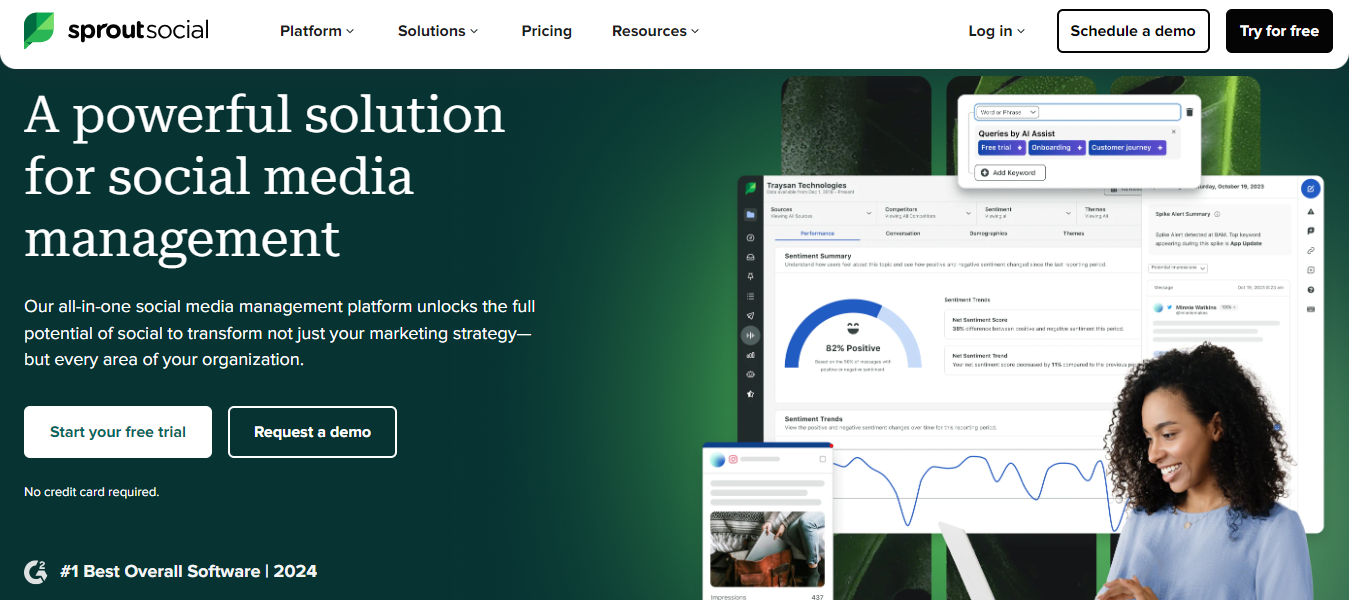Open the paper plane publishing icon
The width and height of the screenshot is (1349, 600).
[750, 315]
